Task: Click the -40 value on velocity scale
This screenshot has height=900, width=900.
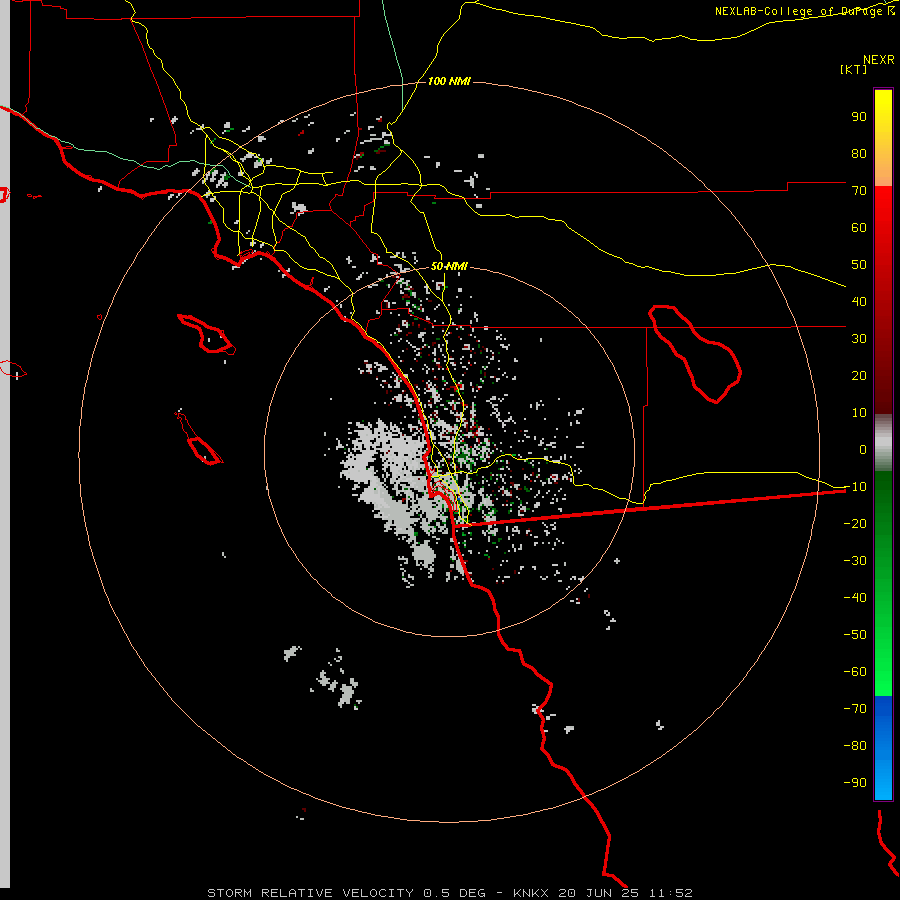Action: tap(855, 598)
